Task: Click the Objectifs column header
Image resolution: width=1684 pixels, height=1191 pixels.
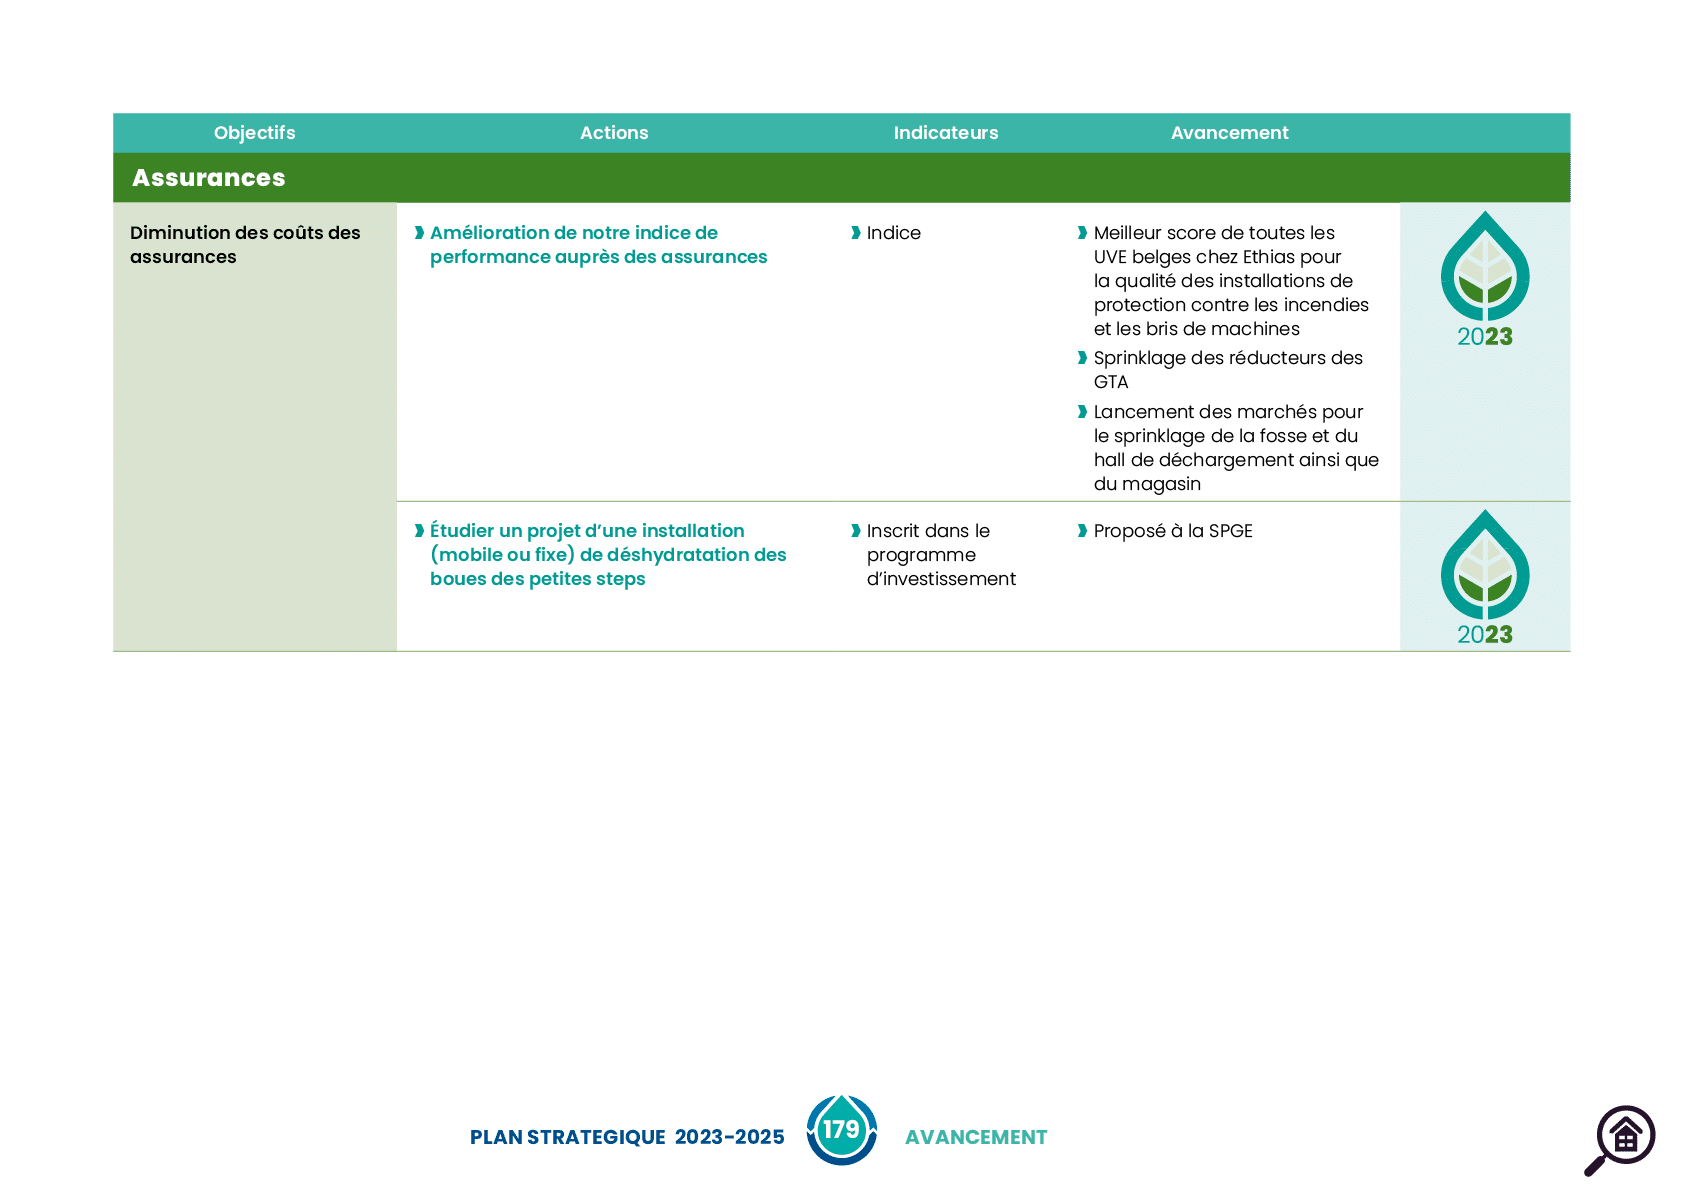Action: 255,133
